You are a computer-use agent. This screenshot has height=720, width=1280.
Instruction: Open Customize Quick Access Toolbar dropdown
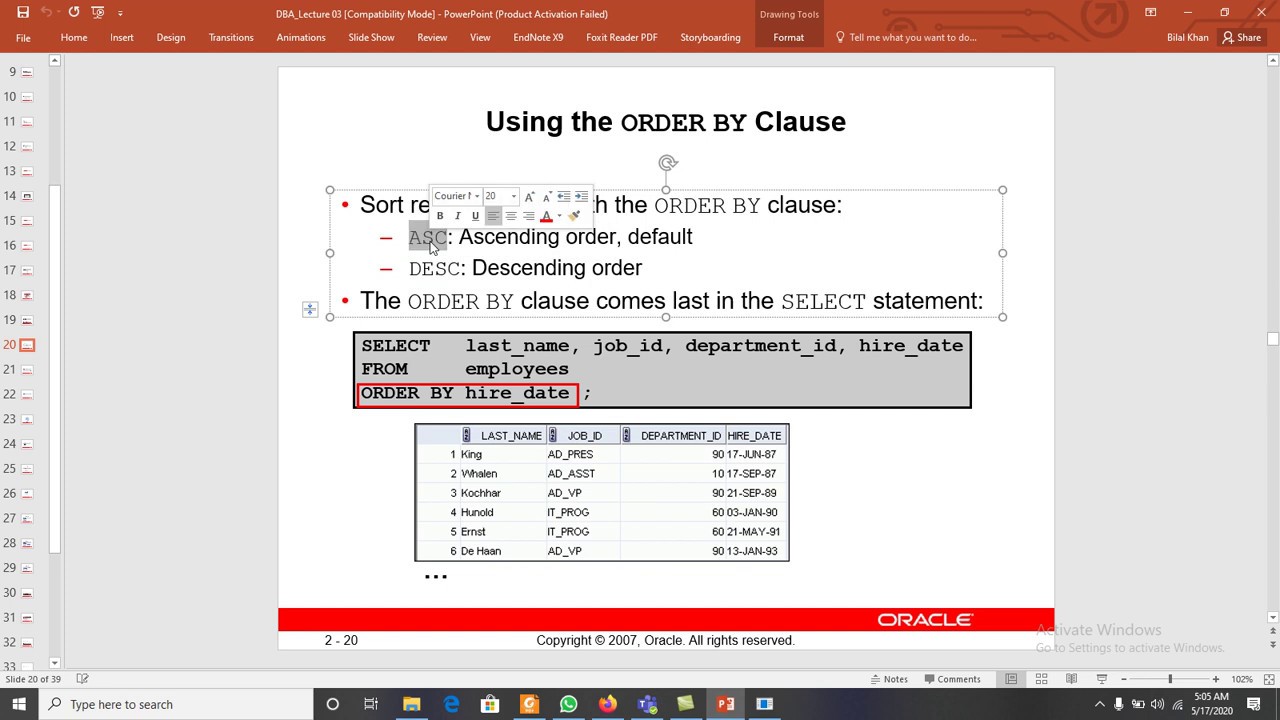click(120, 13)
